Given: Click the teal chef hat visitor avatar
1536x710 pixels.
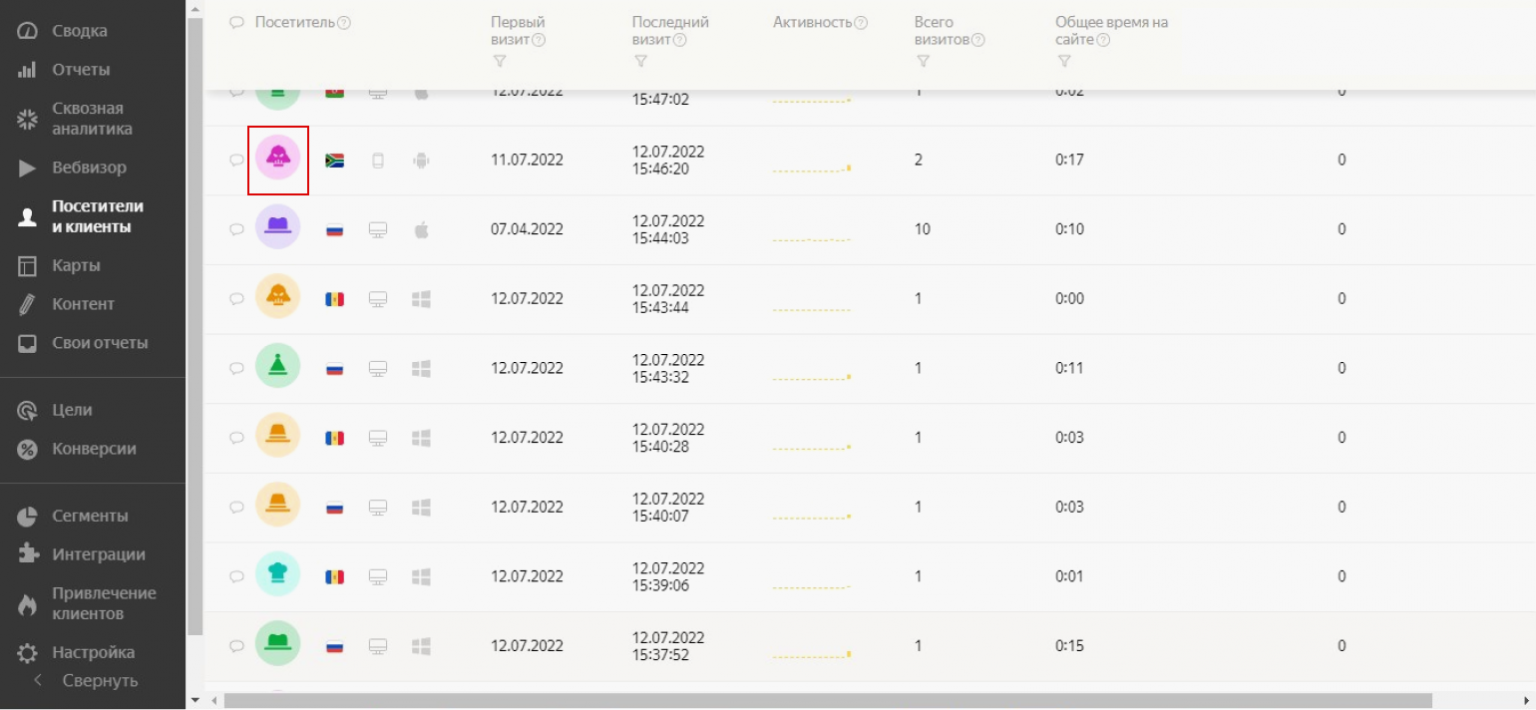Looking at the screenshot, I should coord(278,575).
